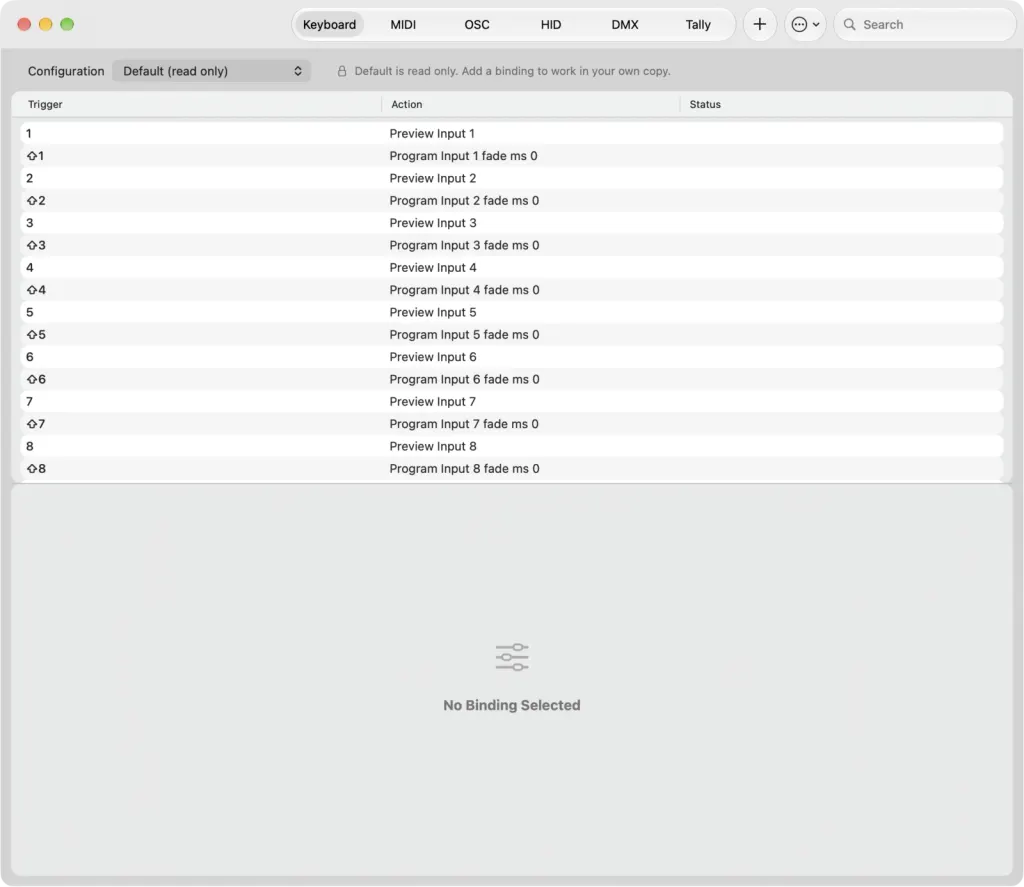This screenshot has height=887, width=1024.
Task: Click the plus add binding button
Action: tap(759, 25)
